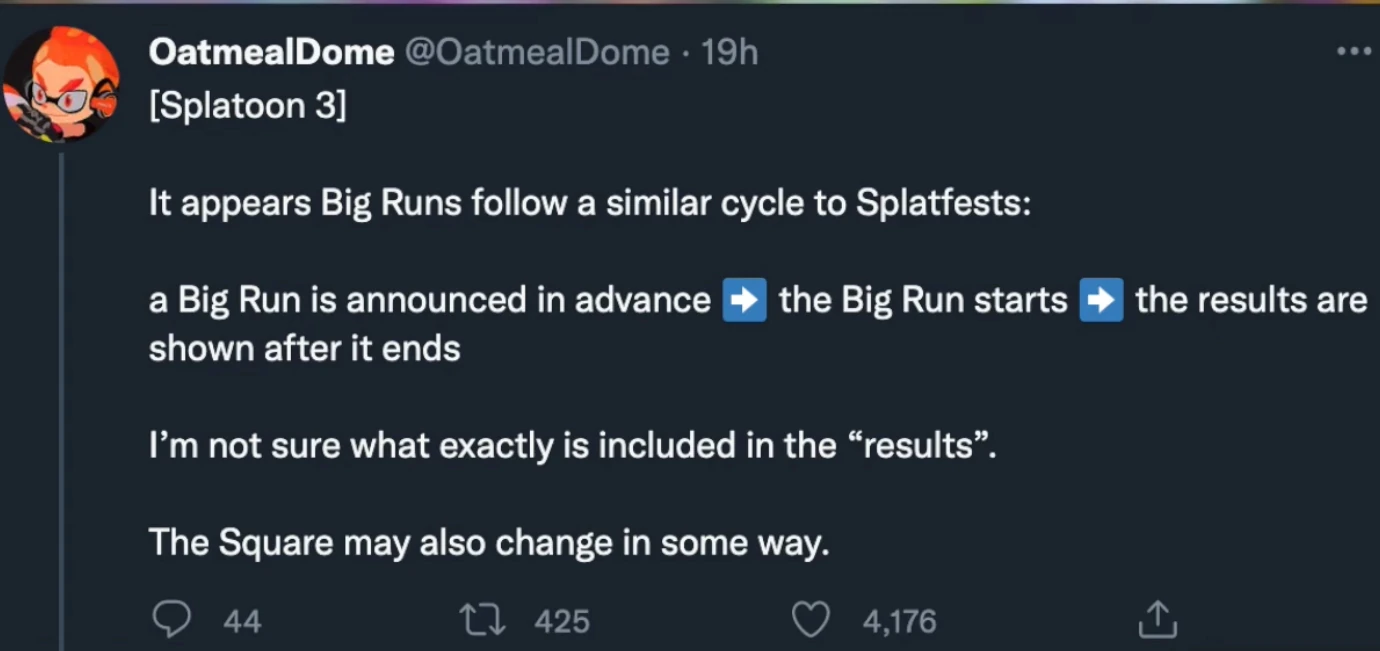The width and height of the screenshot is (1380, 651).
Task: Click the reply speech bubble icon
Action: tap(171, 621)
